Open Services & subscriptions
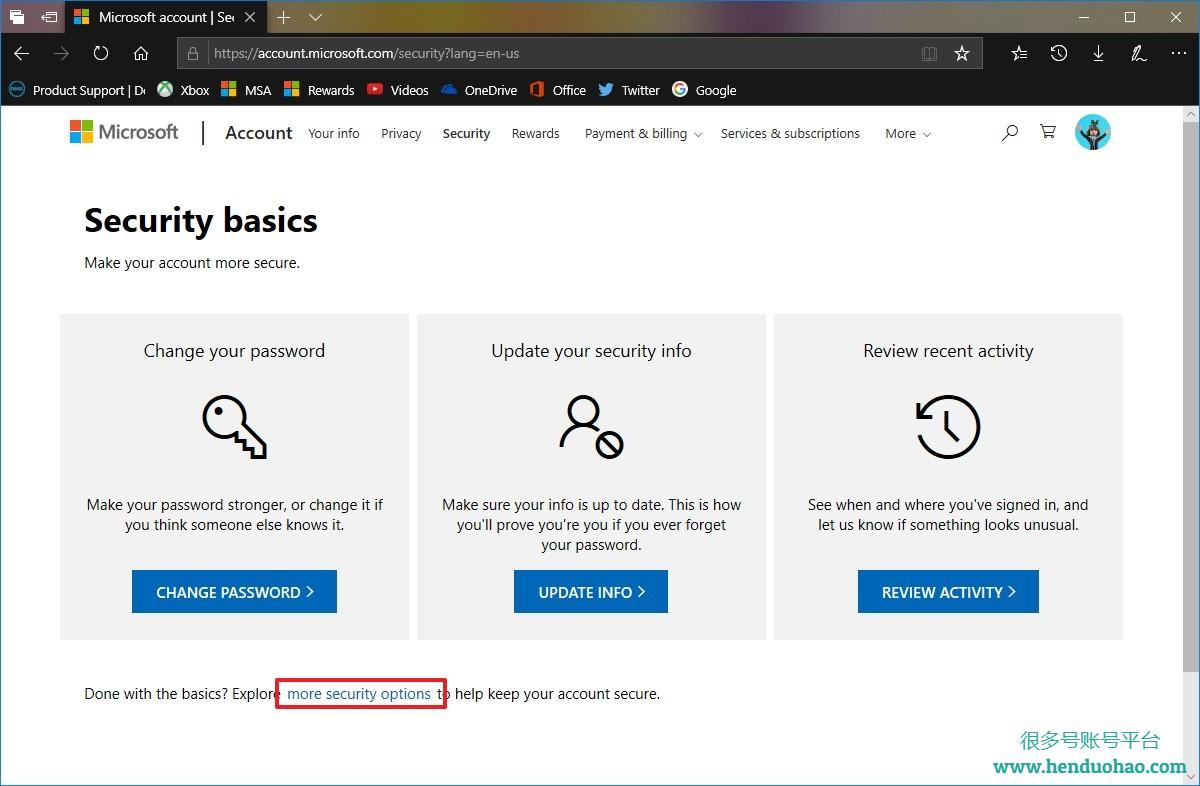Image resolution: width=1200 pixels, height=786 pixels. click(790, 133)
